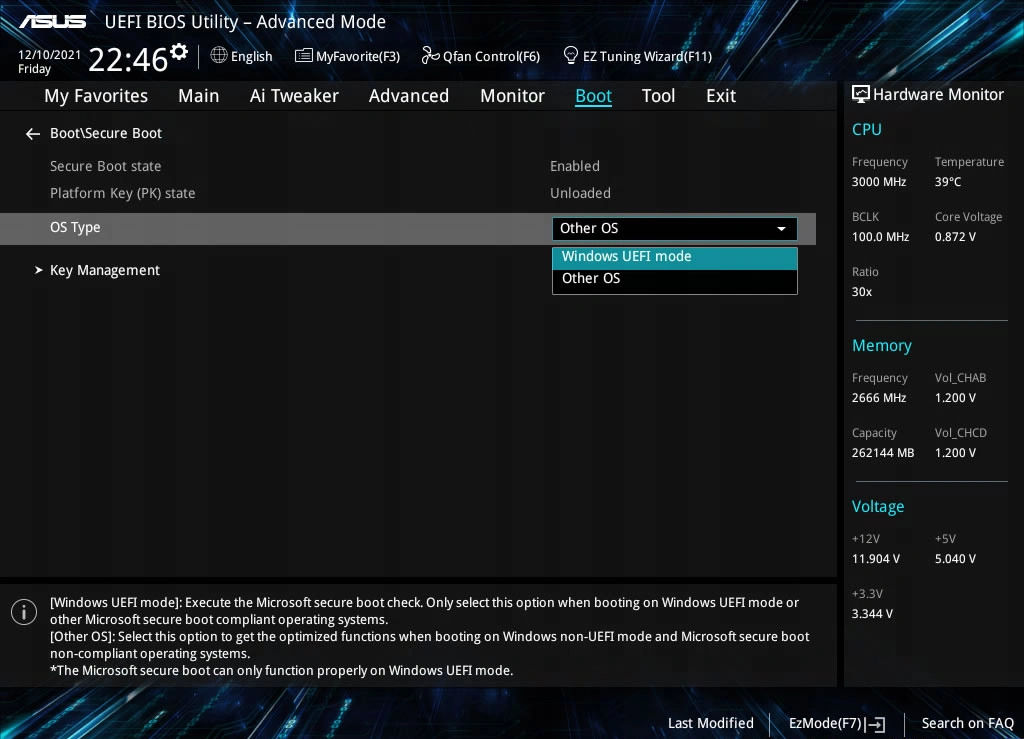Click the CPU section heading
The image size is (1024, 739).
click(867, 129)
